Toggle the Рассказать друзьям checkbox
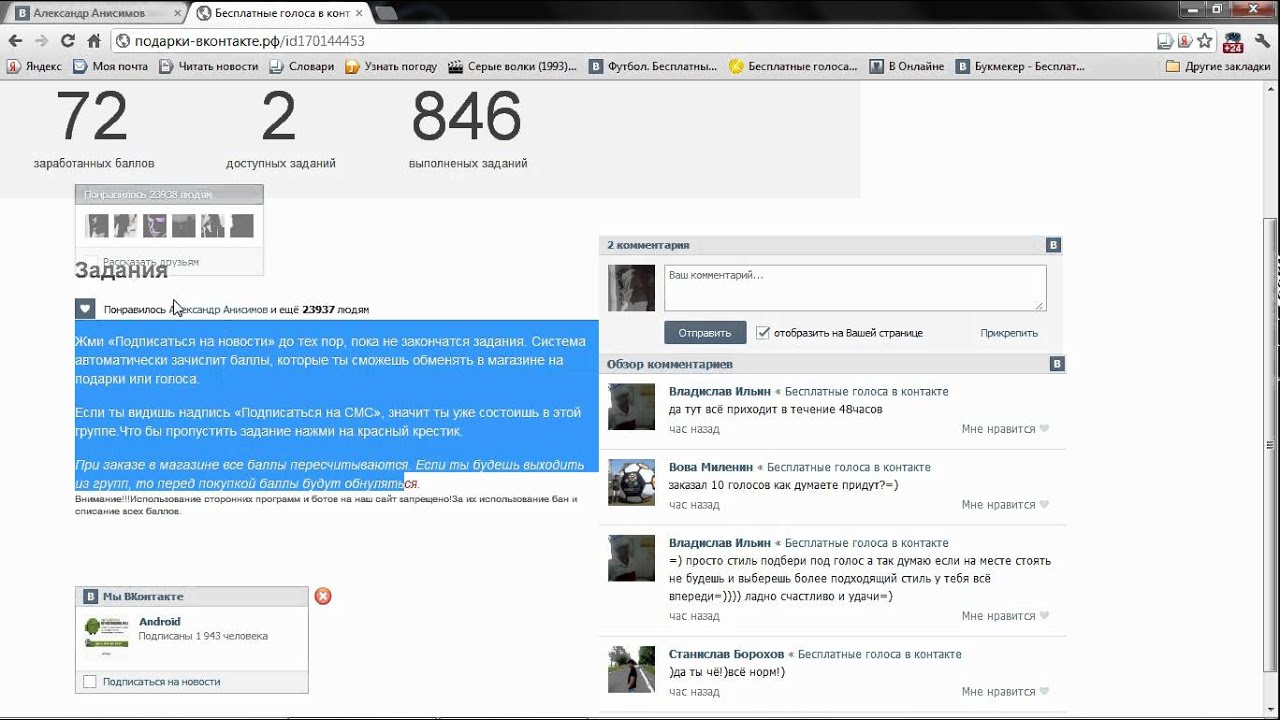The width and height of the screenshot is (1280, 720). pos(91,262)
